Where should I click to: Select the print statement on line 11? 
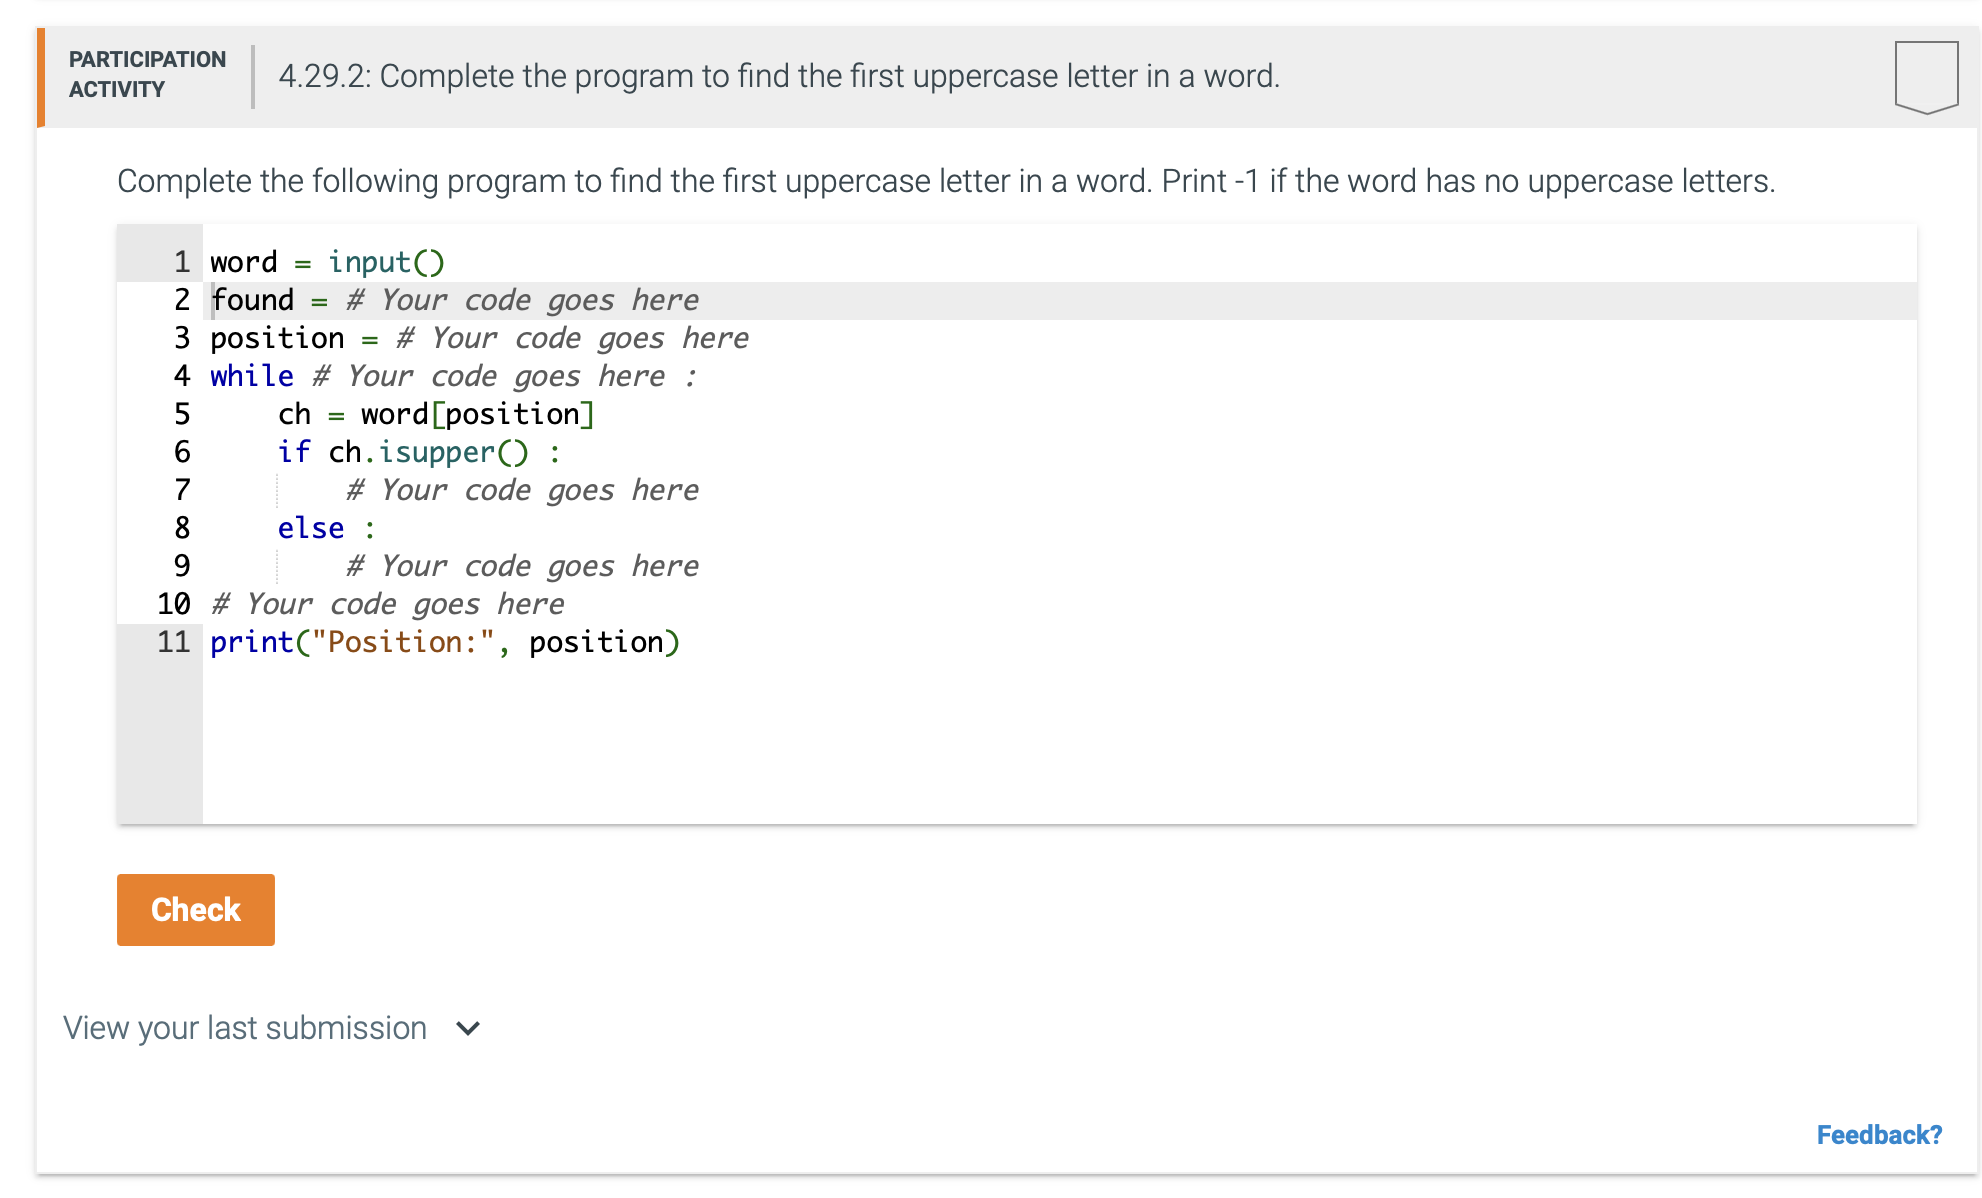point(445,641)
